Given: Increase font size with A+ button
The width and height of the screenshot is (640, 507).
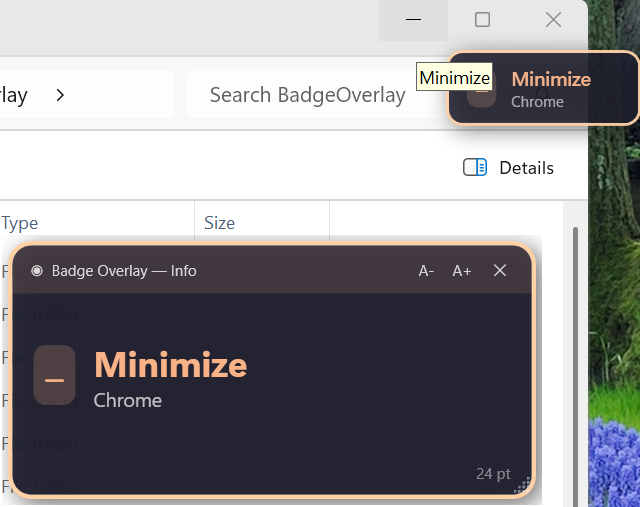Looking at the screenshot, I should pos(462,271).
